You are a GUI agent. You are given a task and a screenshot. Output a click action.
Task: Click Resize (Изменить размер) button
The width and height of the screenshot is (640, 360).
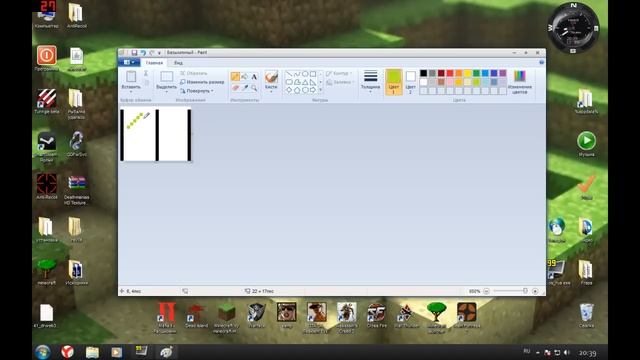[202, 82]
